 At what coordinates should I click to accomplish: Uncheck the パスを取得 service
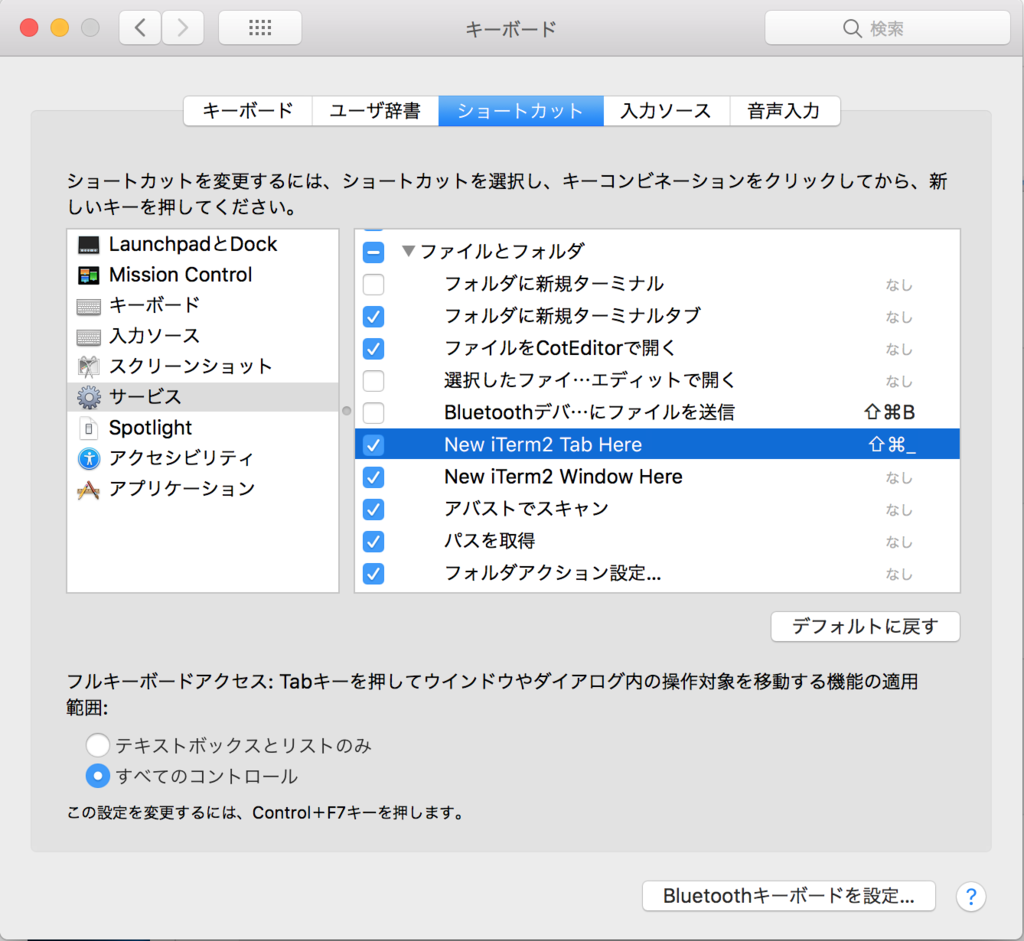373,541
